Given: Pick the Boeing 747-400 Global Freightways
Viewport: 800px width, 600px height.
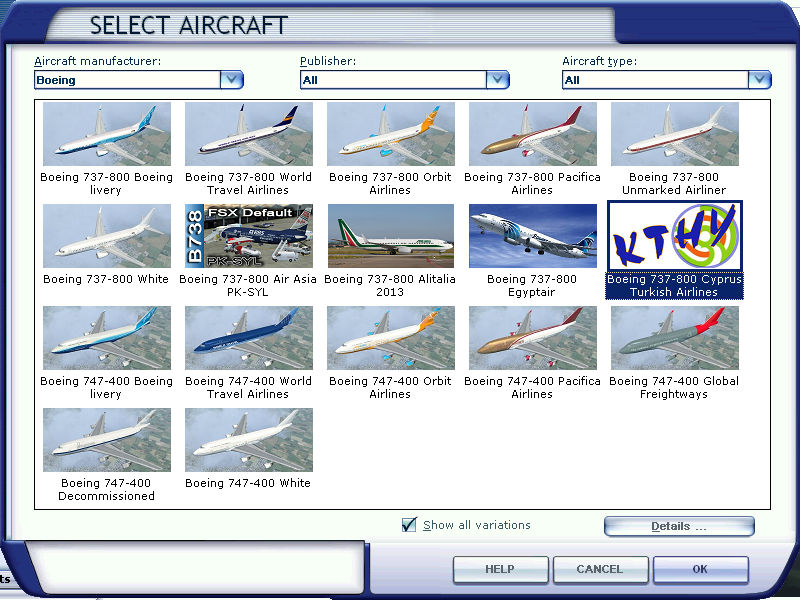Looking at the screenshot, I should (675, 339).
